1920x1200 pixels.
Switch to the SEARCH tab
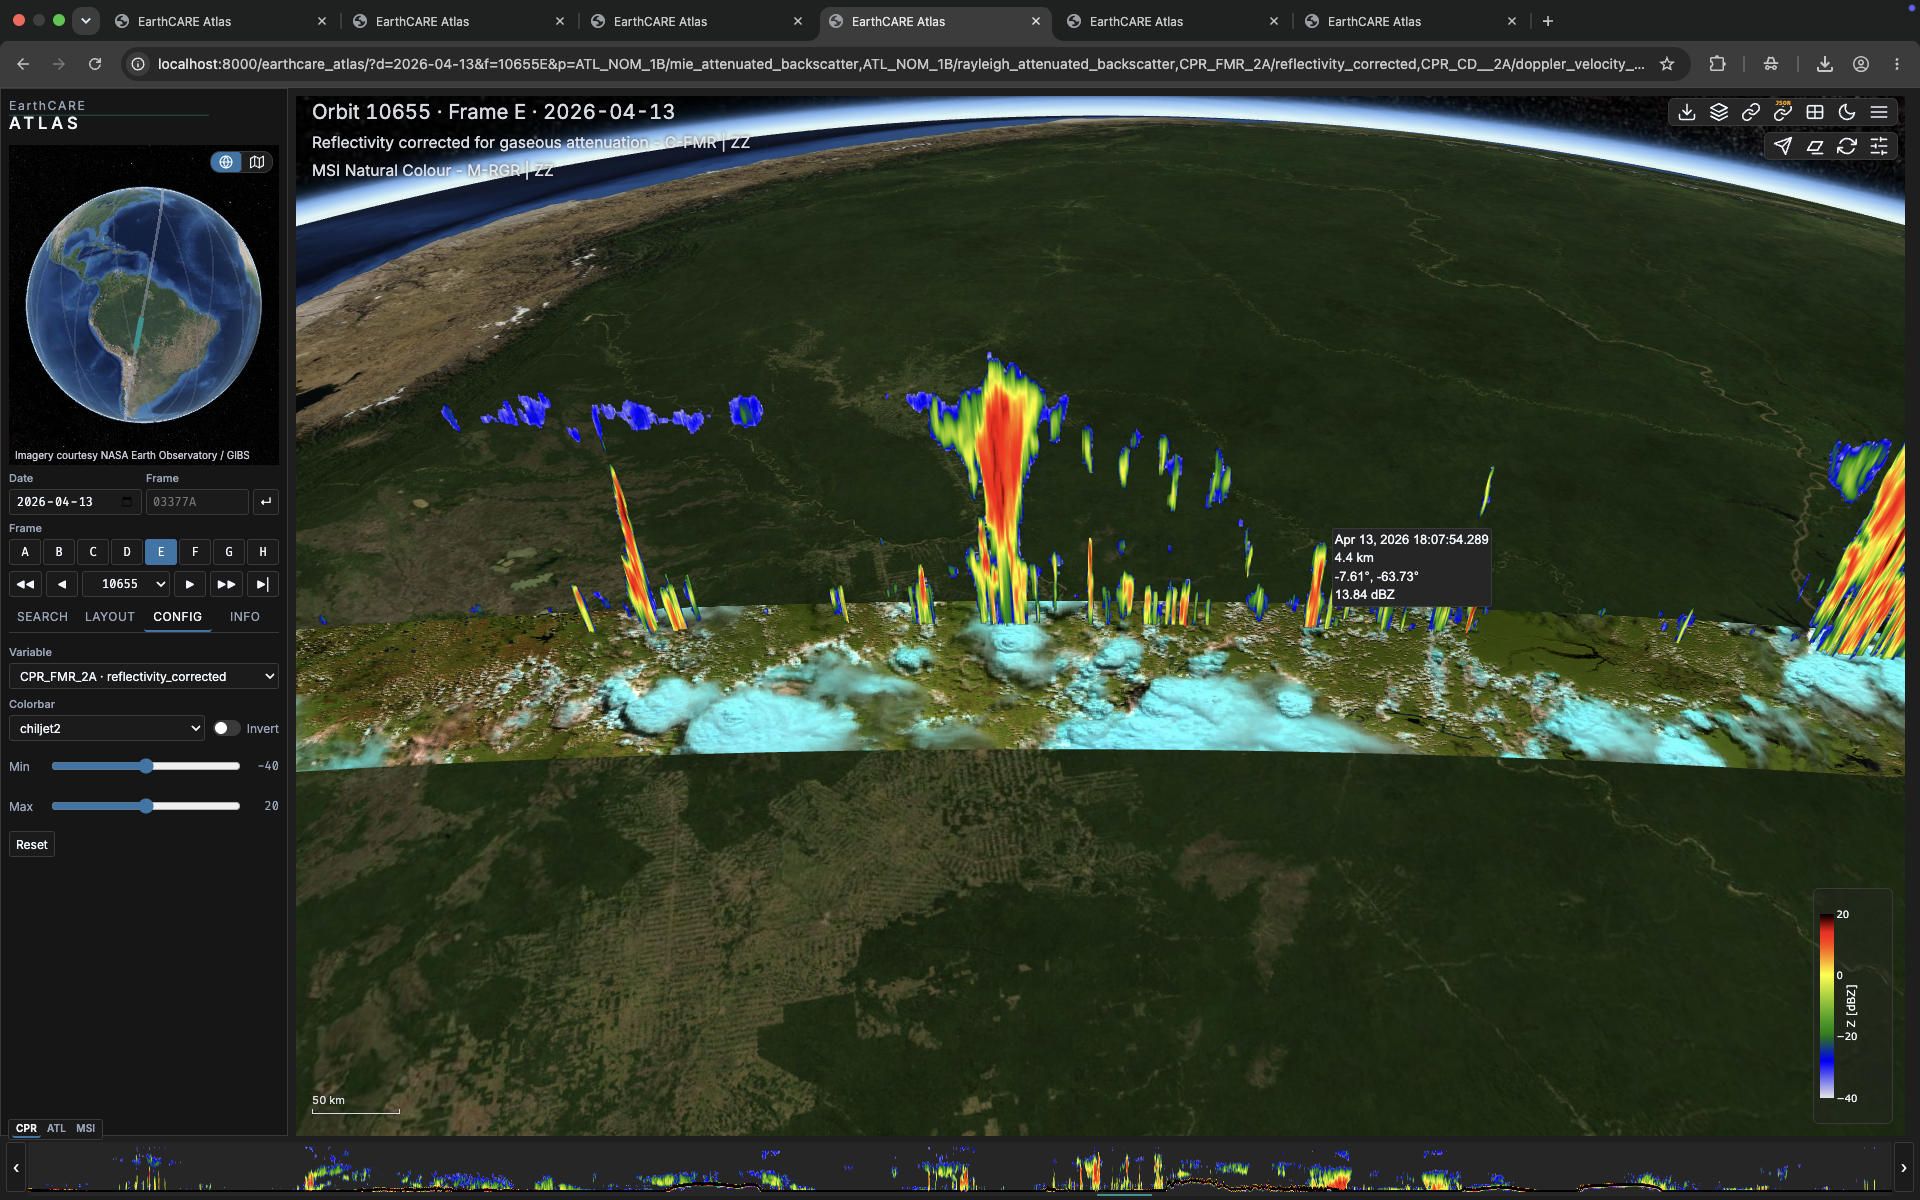pos(42,617)
